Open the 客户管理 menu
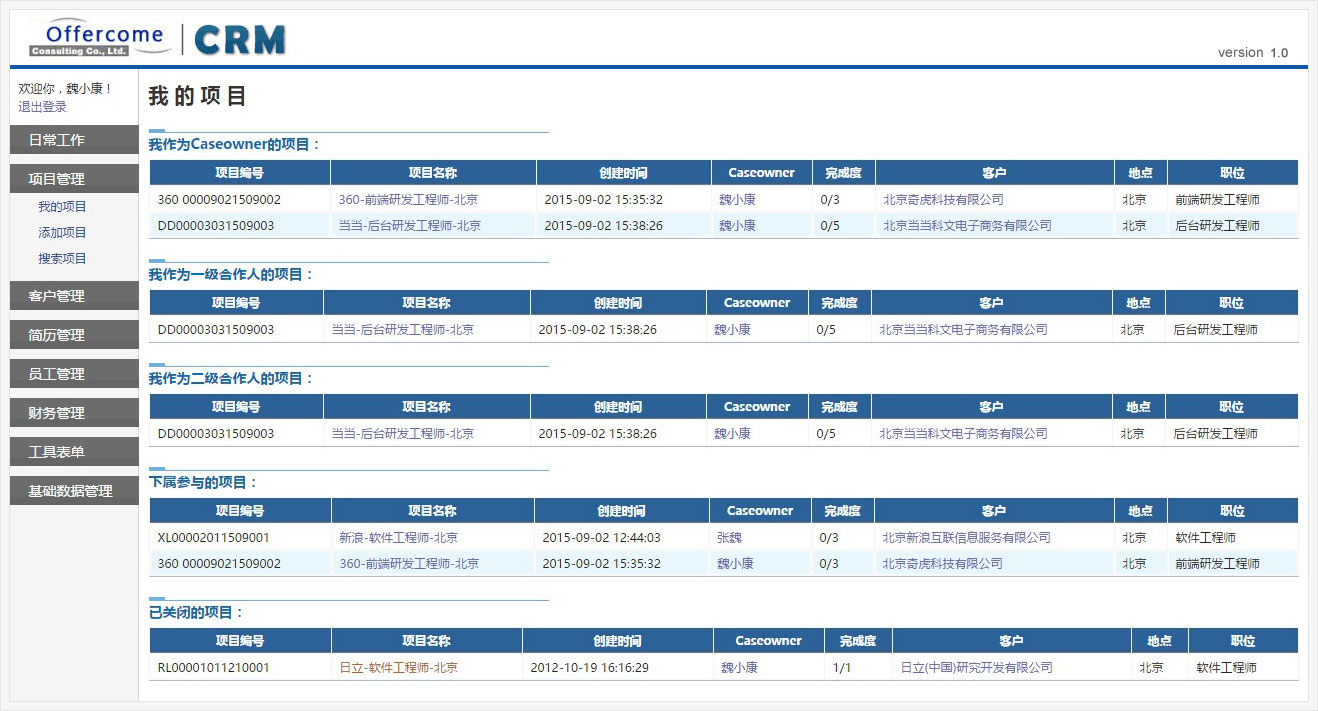This screenshot has height=711, width=1318. 74,296
